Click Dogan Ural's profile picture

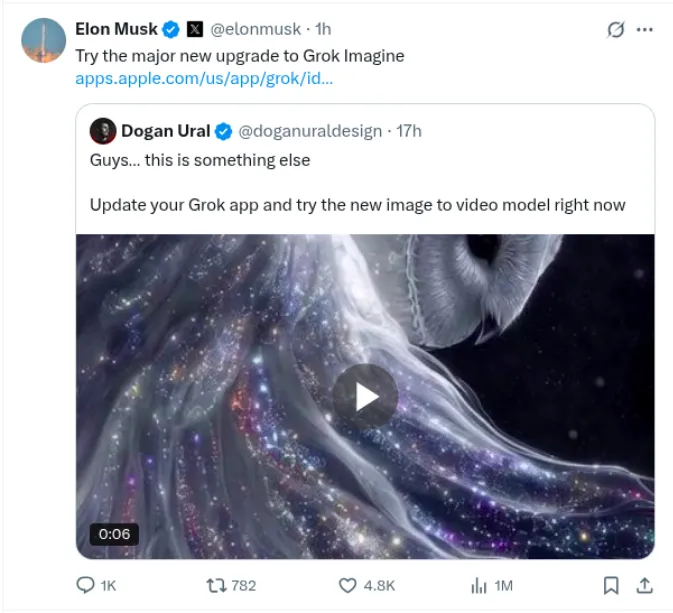pyautogui.click(x=102, y=131)
